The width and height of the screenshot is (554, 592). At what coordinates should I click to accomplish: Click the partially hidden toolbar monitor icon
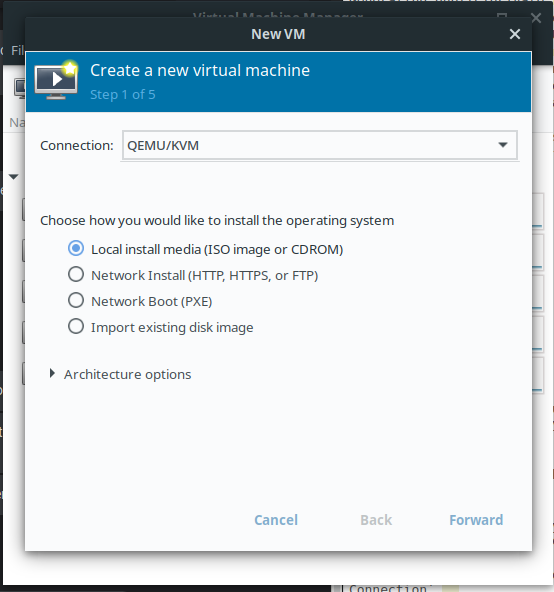pos(20,88)
